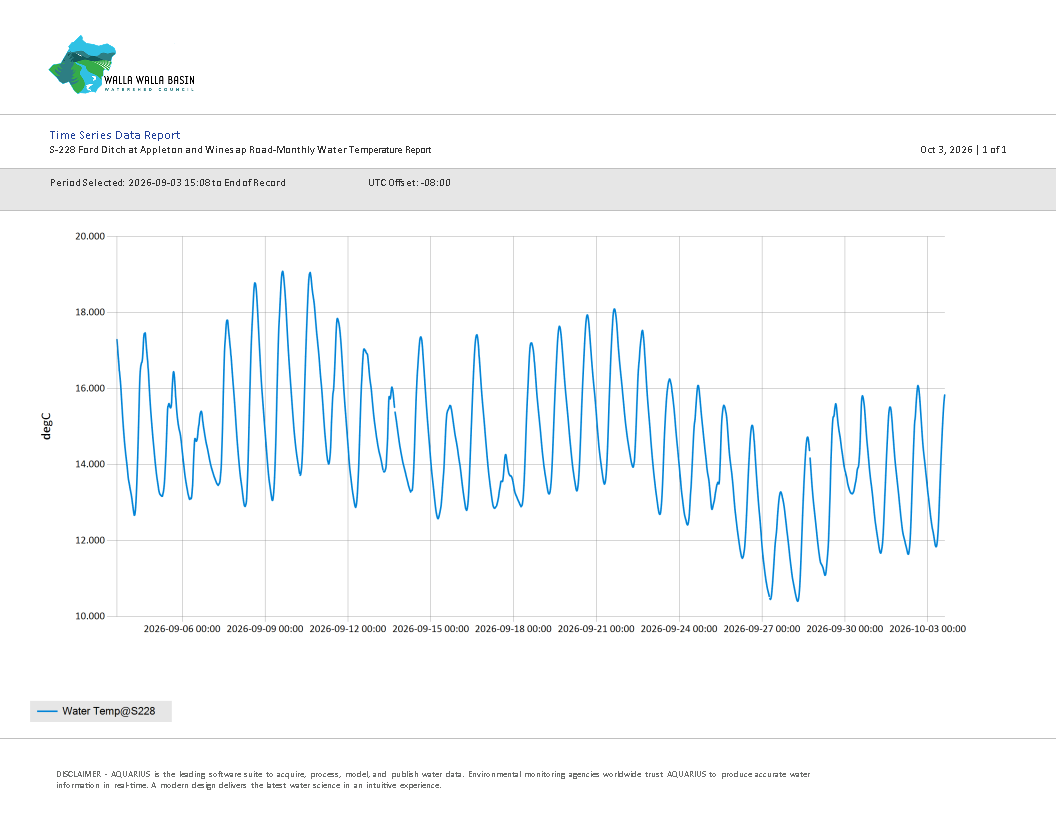This screenshot has width=1056, height=816.
Task: Click the Period Selected text
Action: coord(168,182)
